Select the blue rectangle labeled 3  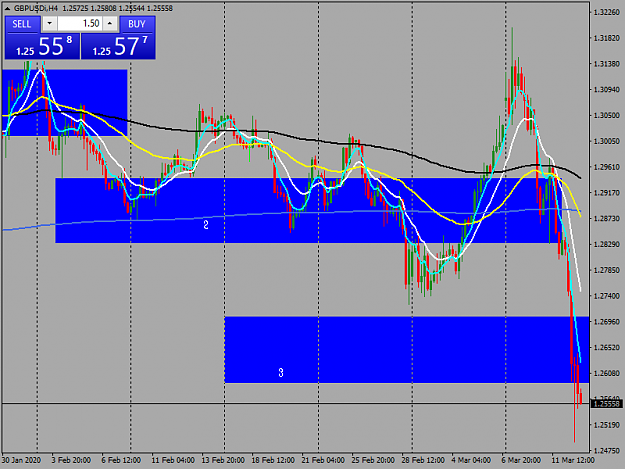[407, 350]
